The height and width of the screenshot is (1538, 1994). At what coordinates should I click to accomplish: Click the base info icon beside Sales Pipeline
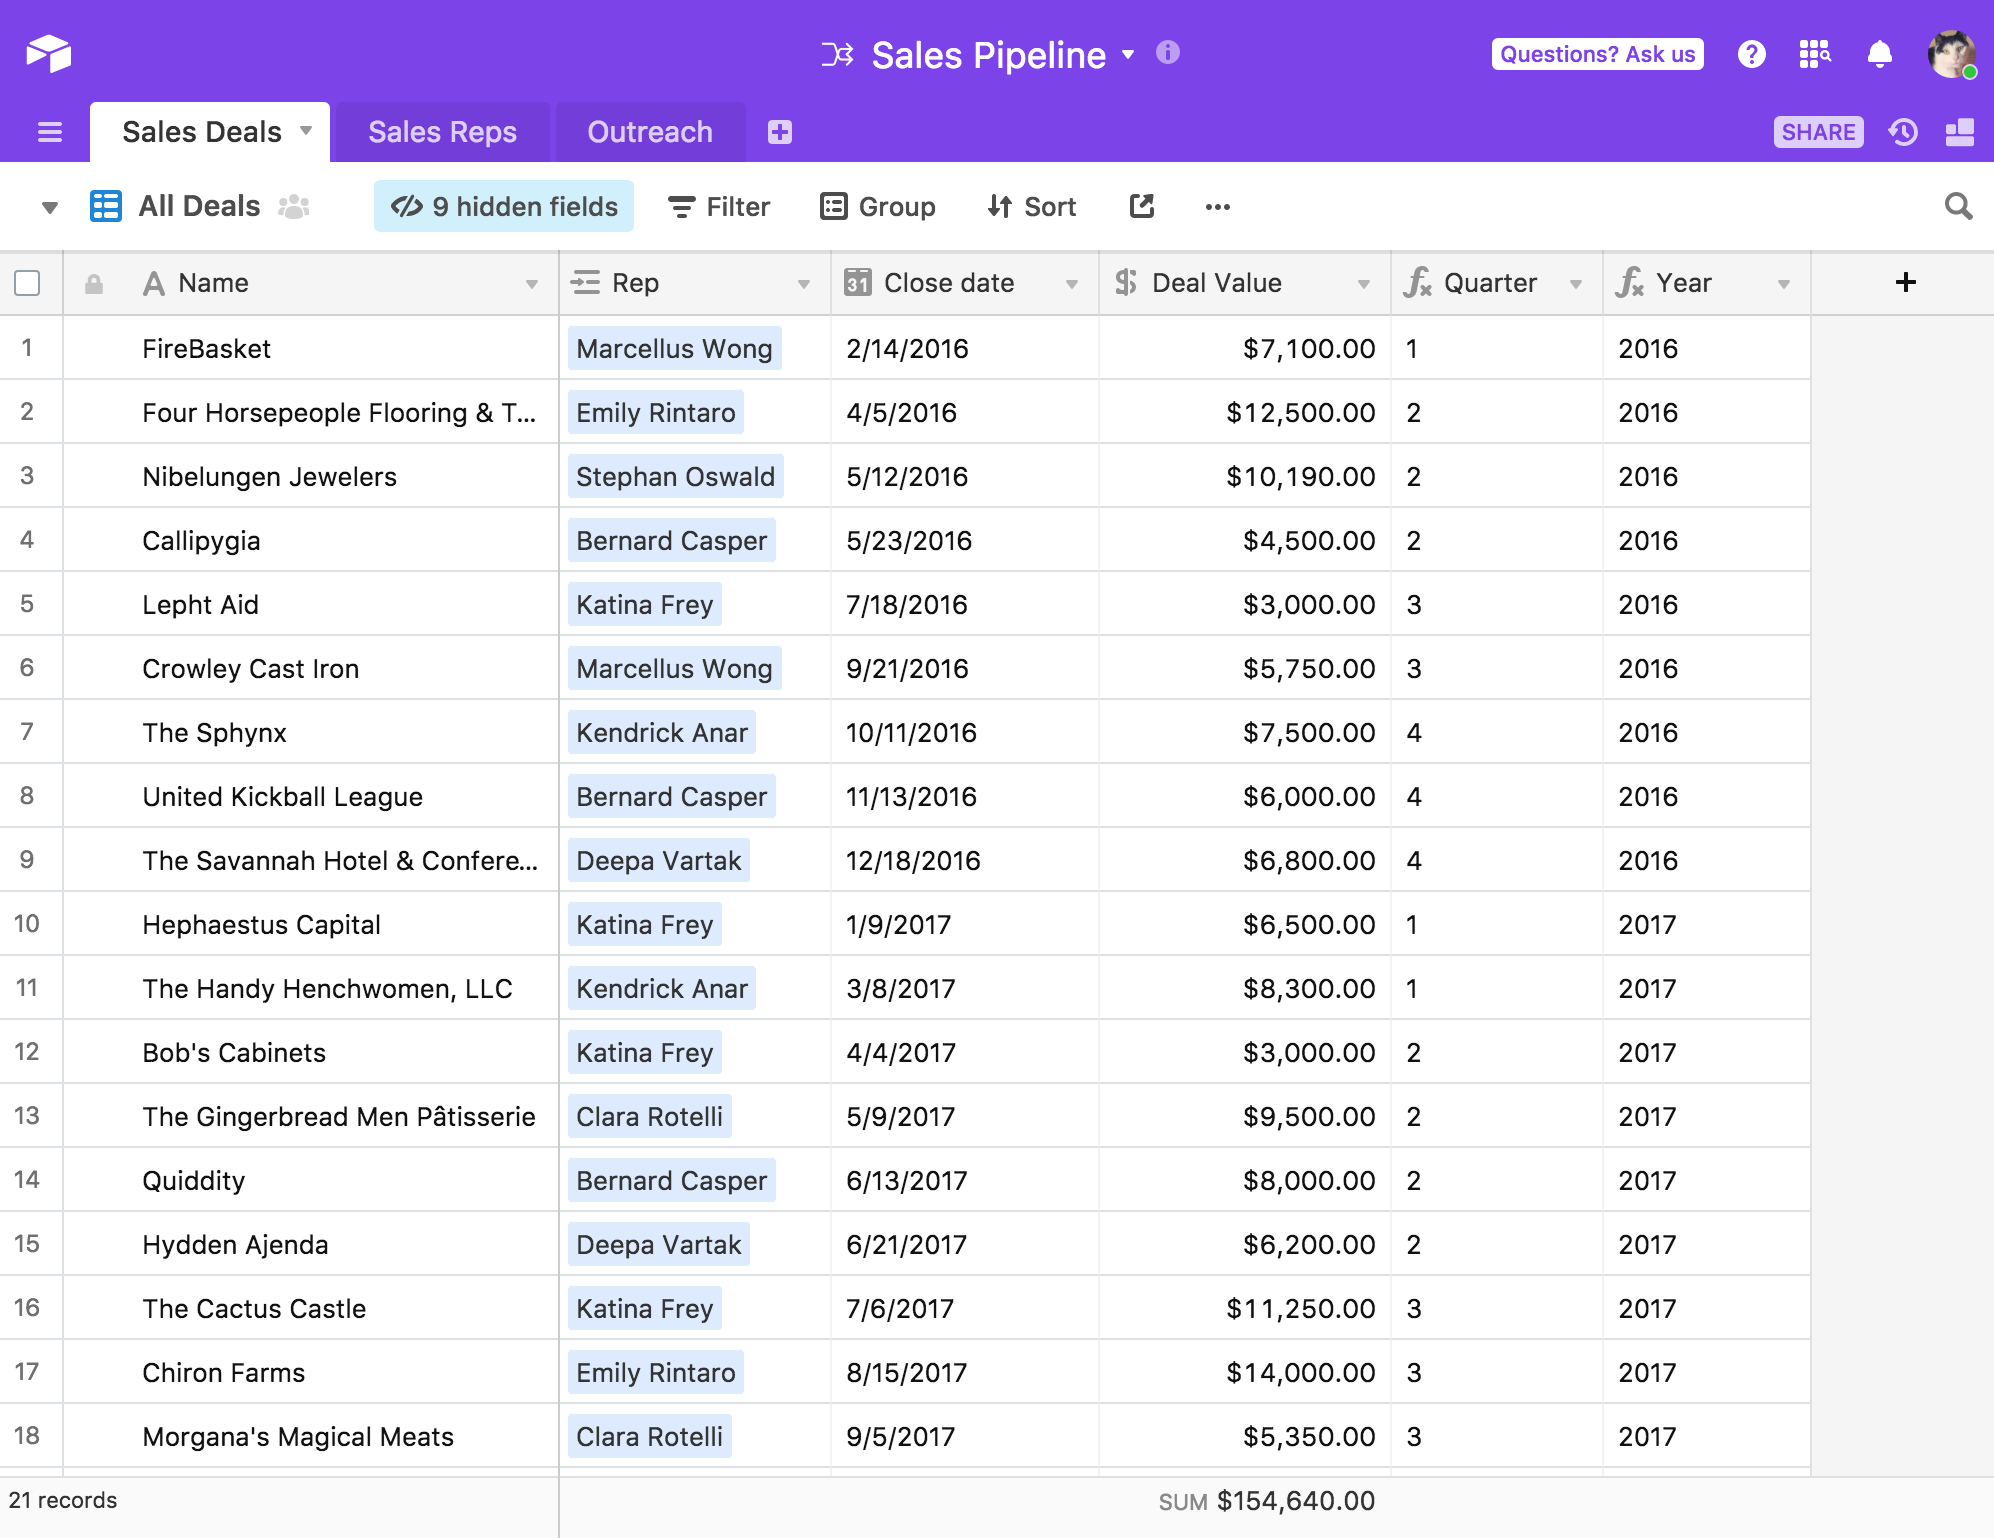pos(1167,52)
